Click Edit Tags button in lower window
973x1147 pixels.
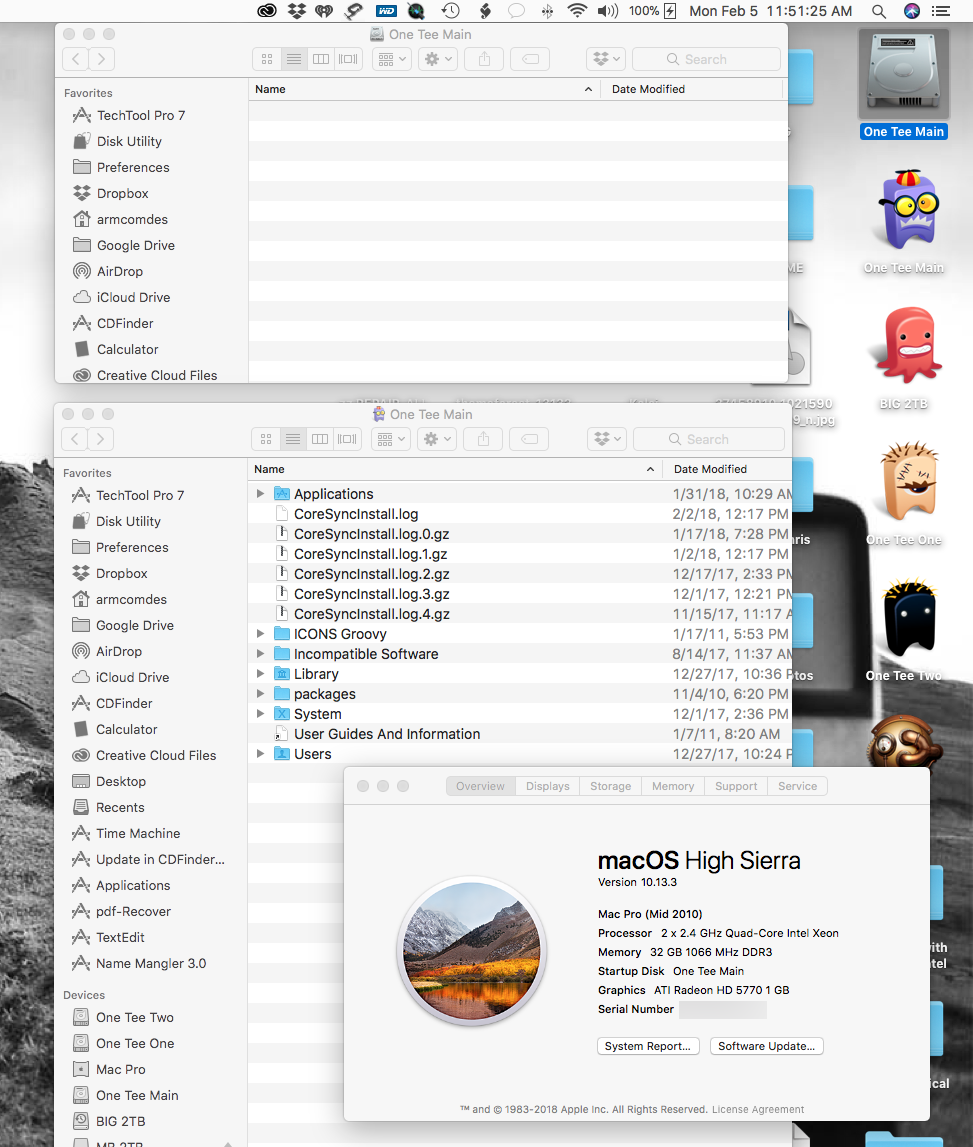(530, 439)
